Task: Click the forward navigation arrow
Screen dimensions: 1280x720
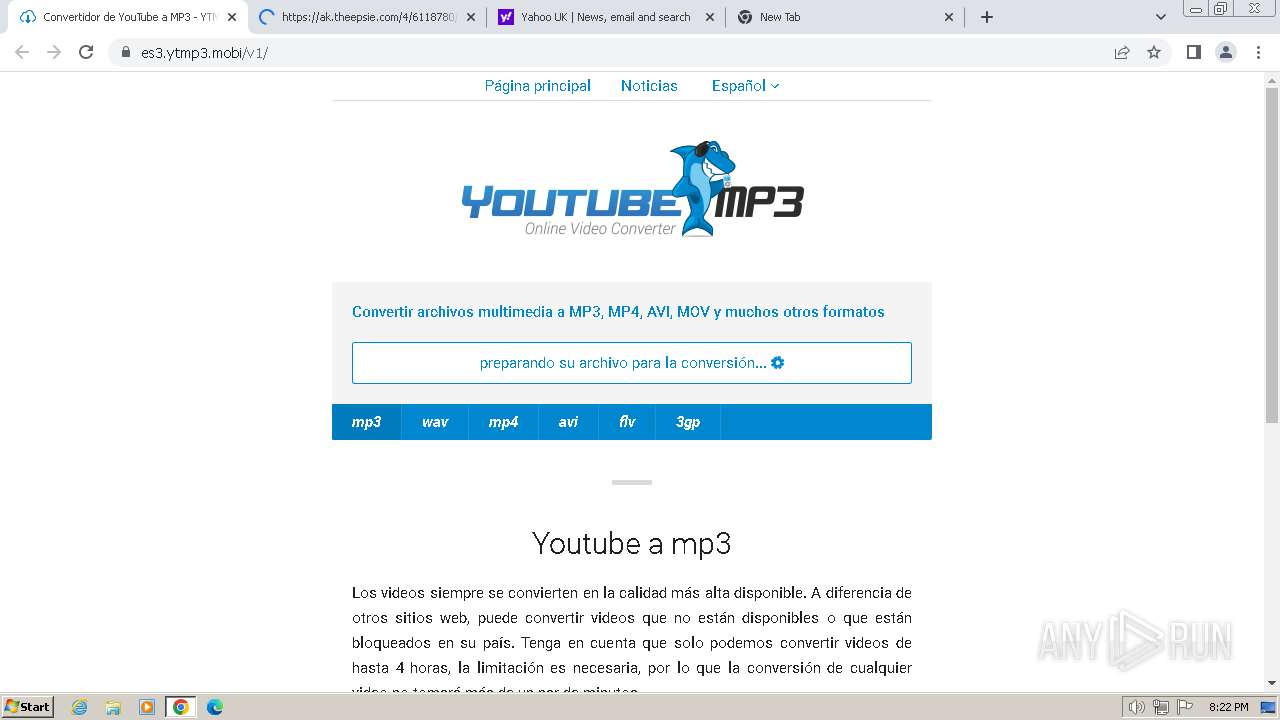Action: (x=54, y=52)
